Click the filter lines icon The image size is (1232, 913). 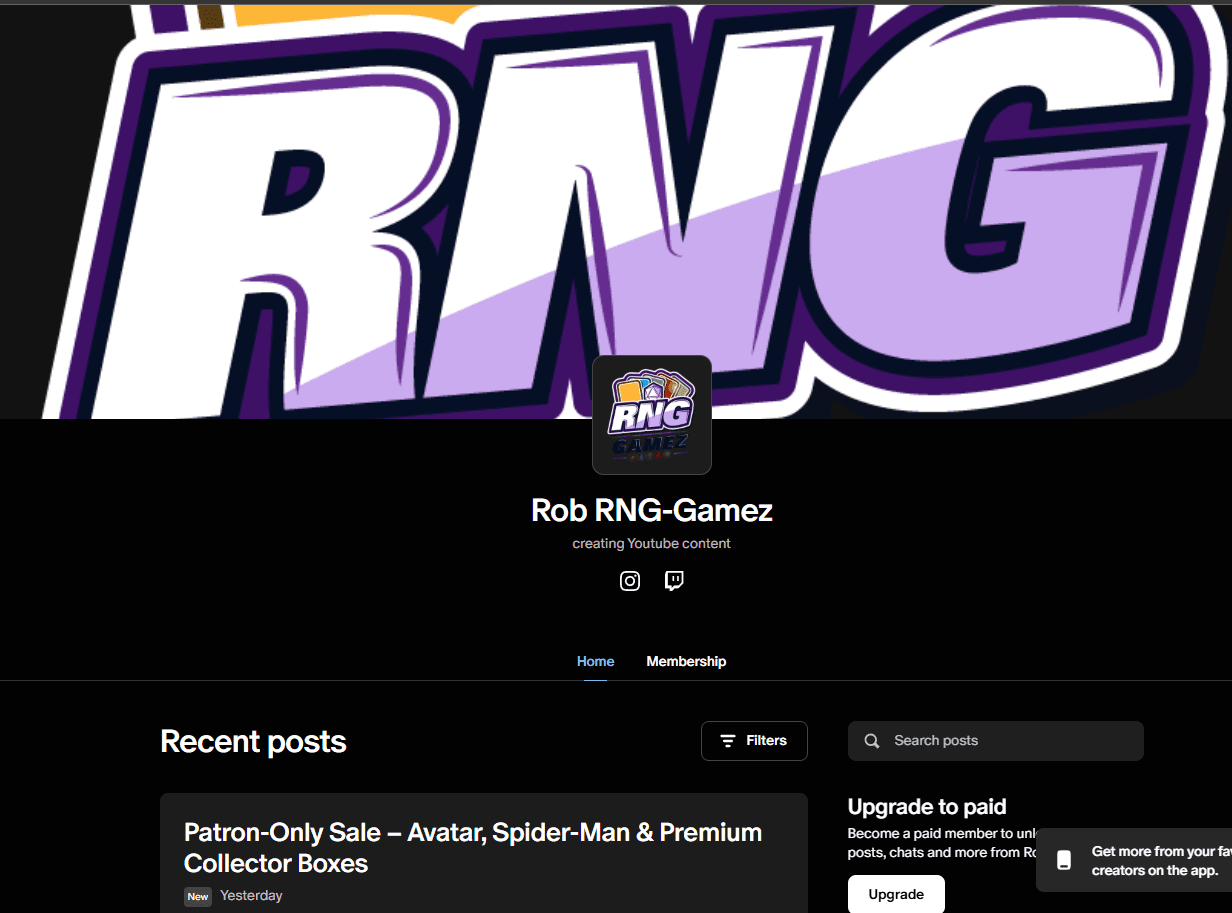coord(728,741)
